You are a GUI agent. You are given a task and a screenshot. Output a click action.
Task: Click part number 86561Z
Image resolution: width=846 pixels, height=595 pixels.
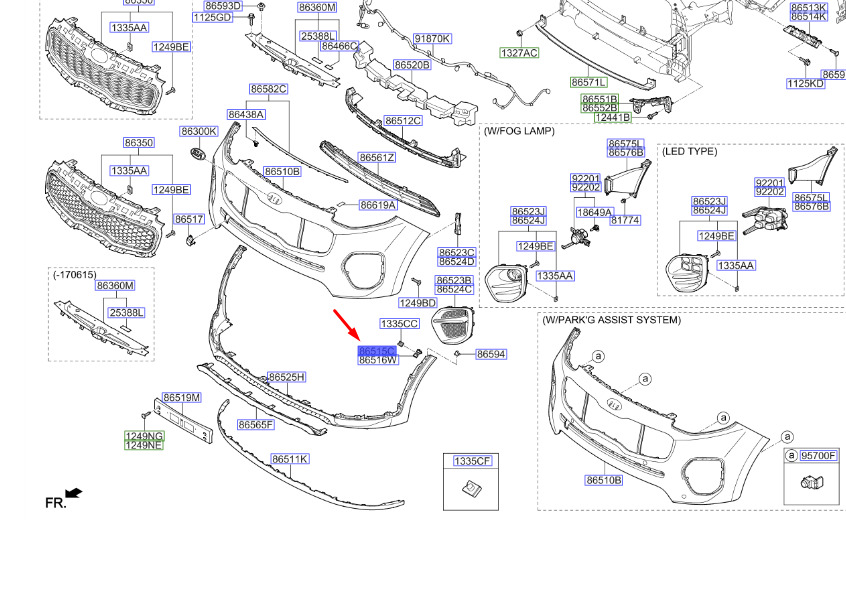377,158
